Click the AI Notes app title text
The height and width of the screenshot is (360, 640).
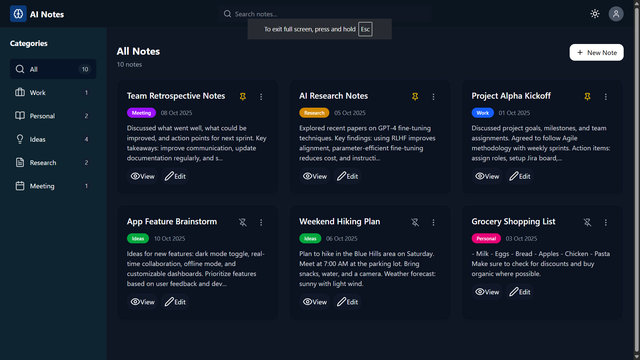pos(47,14)
